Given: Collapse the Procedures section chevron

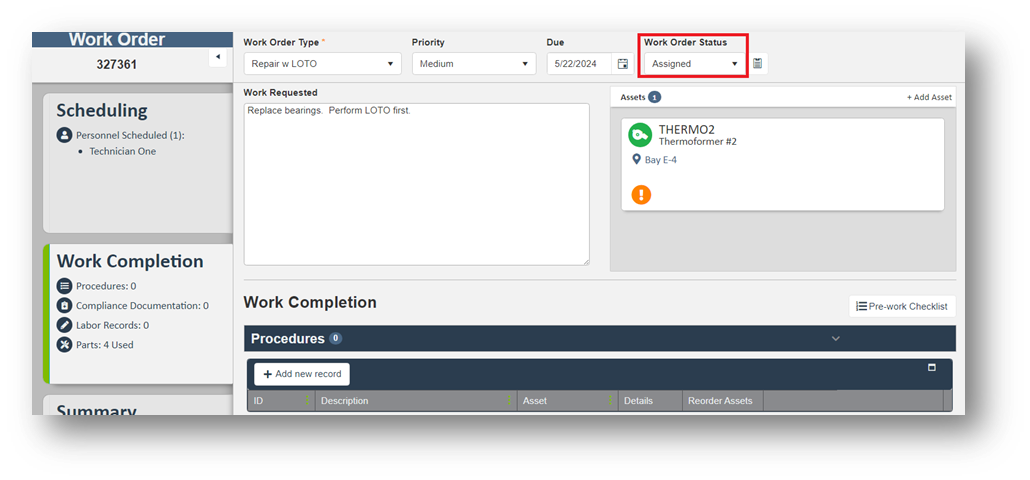Looking at the screenshot, I should pos(836,339).
